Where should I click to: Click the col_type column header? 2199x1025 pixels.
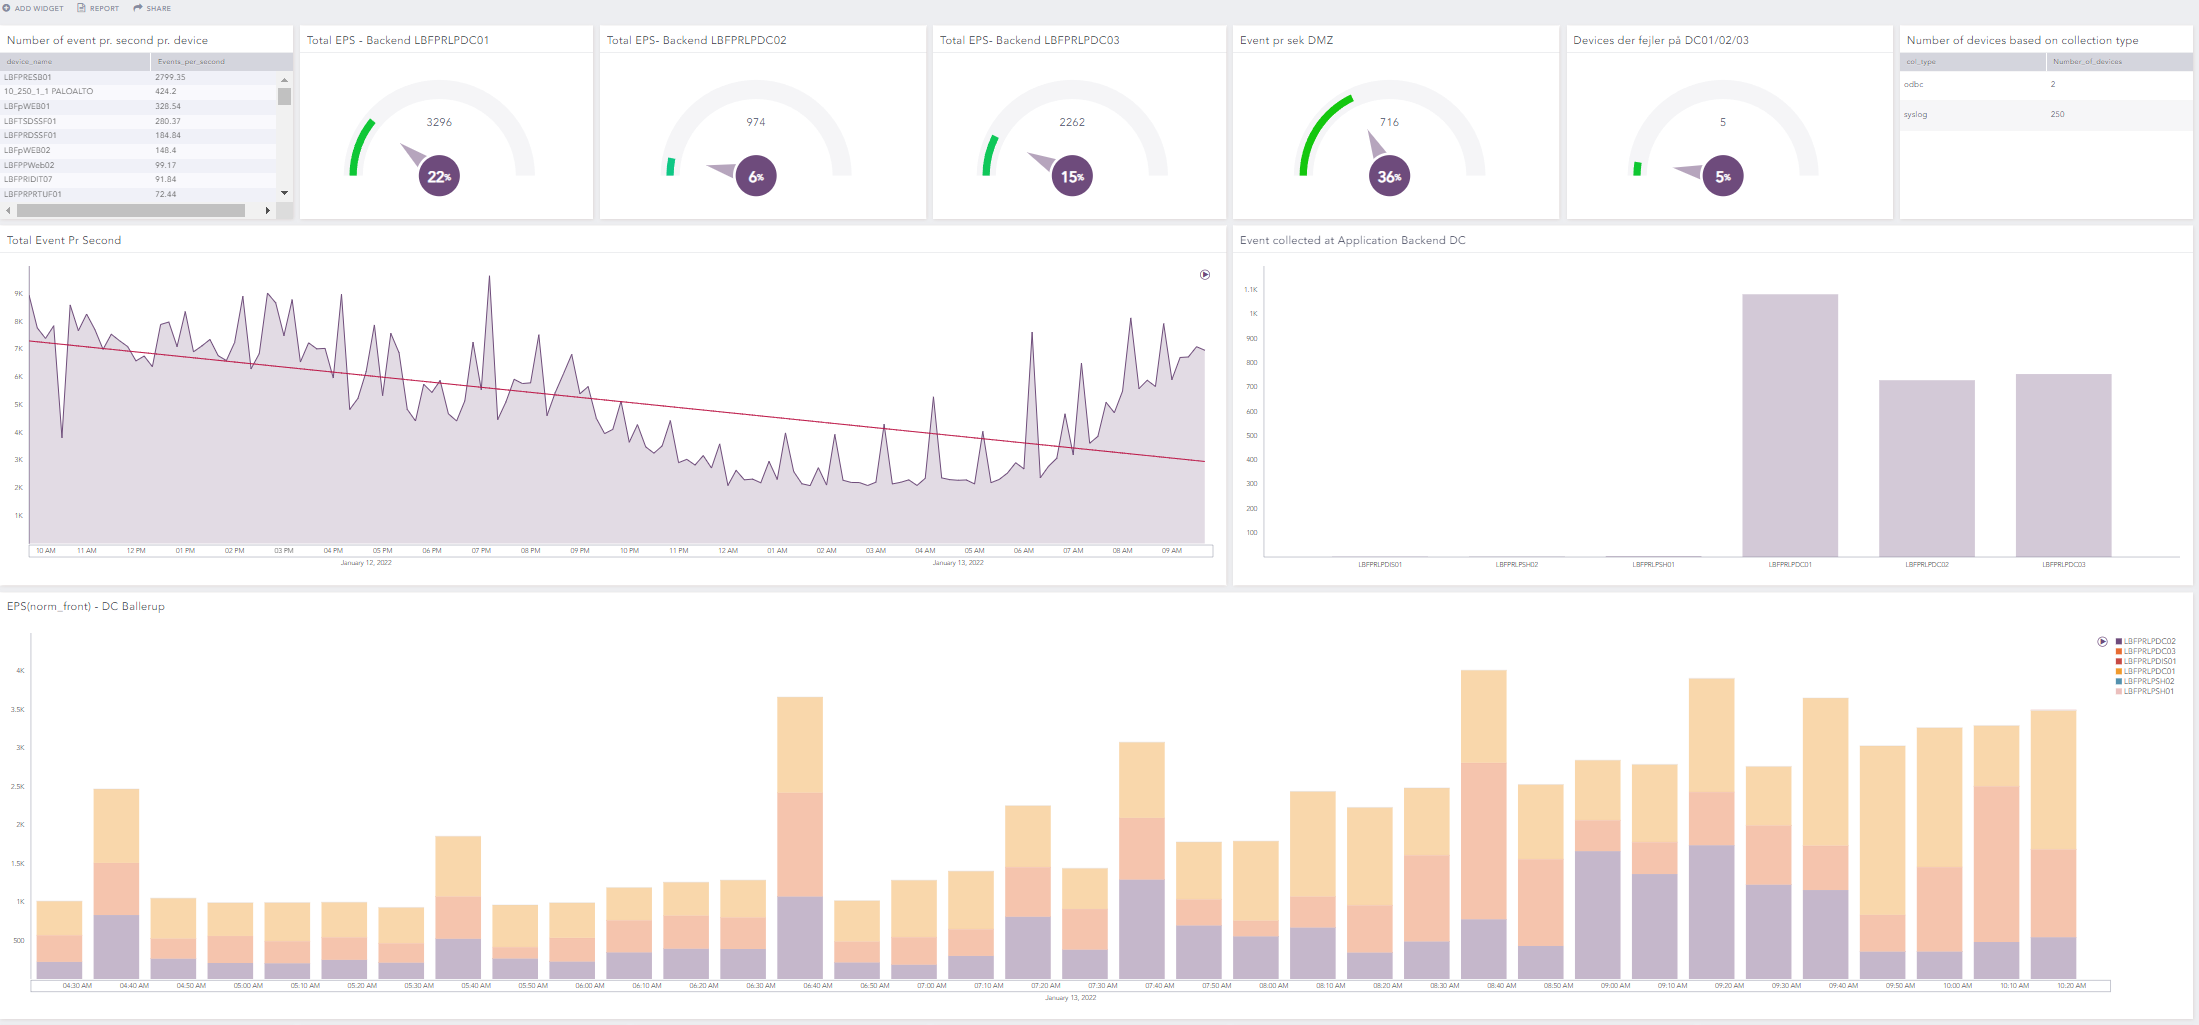(1921, 62)
